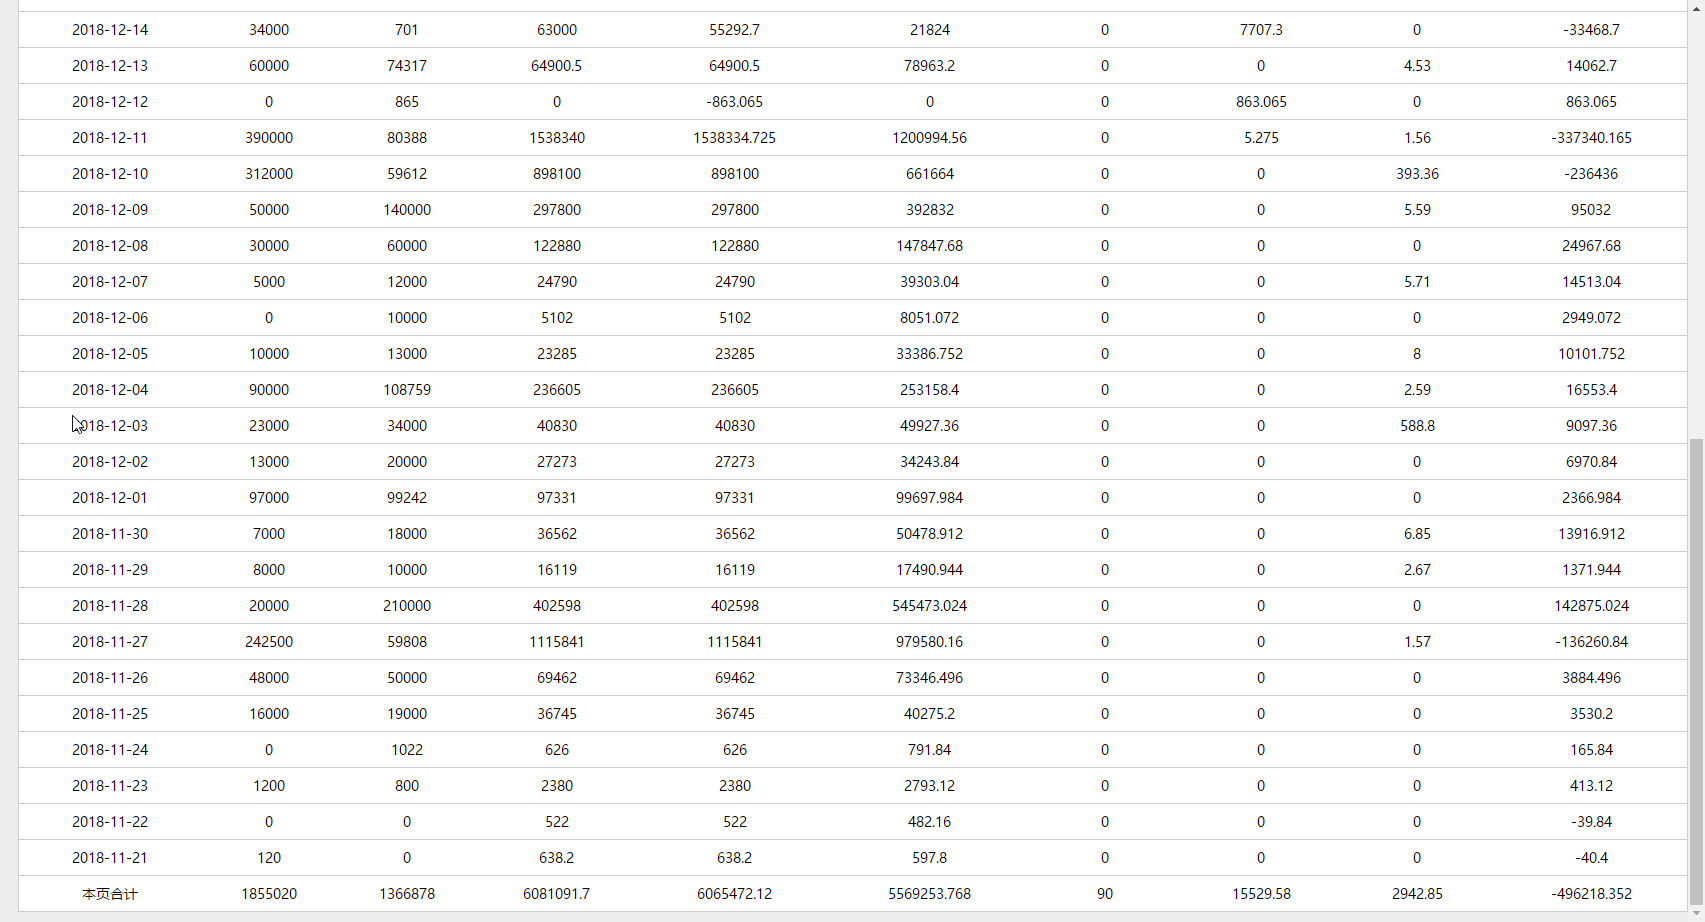1705x922 pixels.
Task: Select the cell with value 588.8
Action: point(1417,426)
